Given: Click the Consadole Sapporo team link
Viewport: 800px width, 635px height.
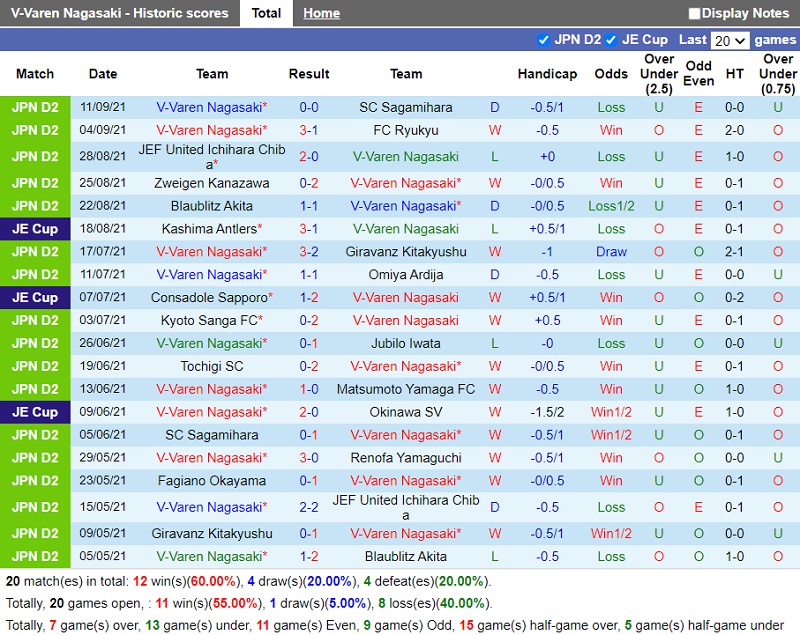Looking at the screenshot, I should [x=209, y=297].
